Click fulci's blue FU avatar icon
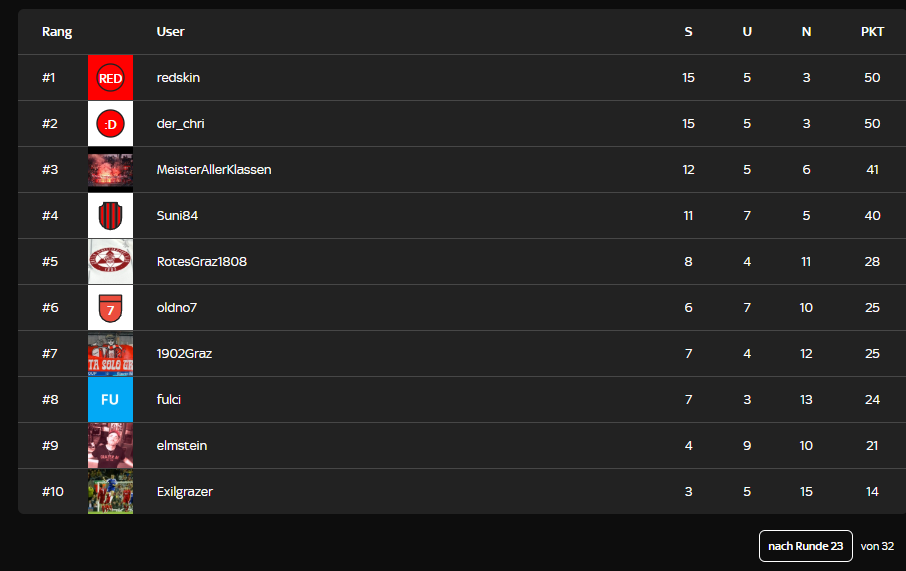906x571 pixels. pos(110,400)
